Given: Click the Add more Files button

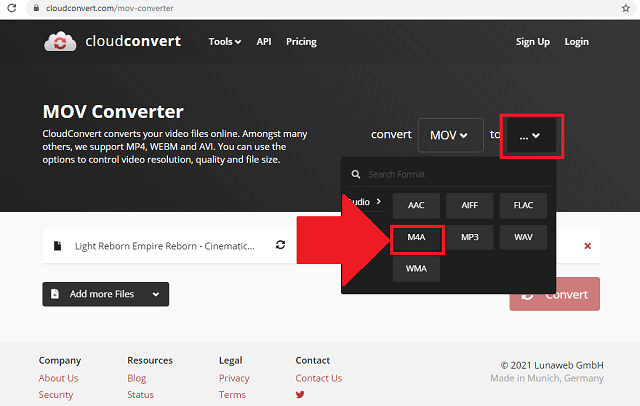Looking at the screenshot, I should (106, 294).
